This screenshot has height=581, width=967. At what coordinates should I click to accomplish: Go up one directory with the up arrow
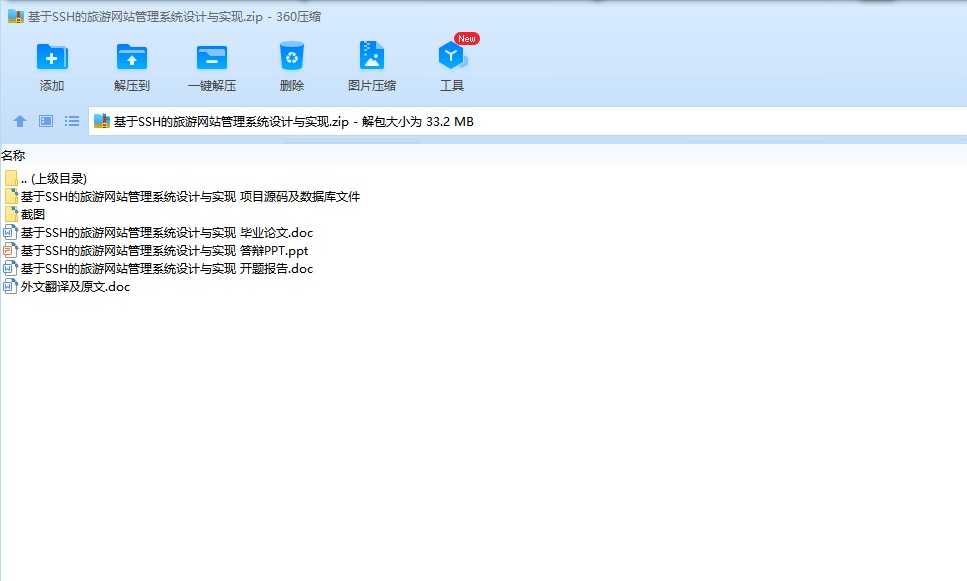coord(20,121)
